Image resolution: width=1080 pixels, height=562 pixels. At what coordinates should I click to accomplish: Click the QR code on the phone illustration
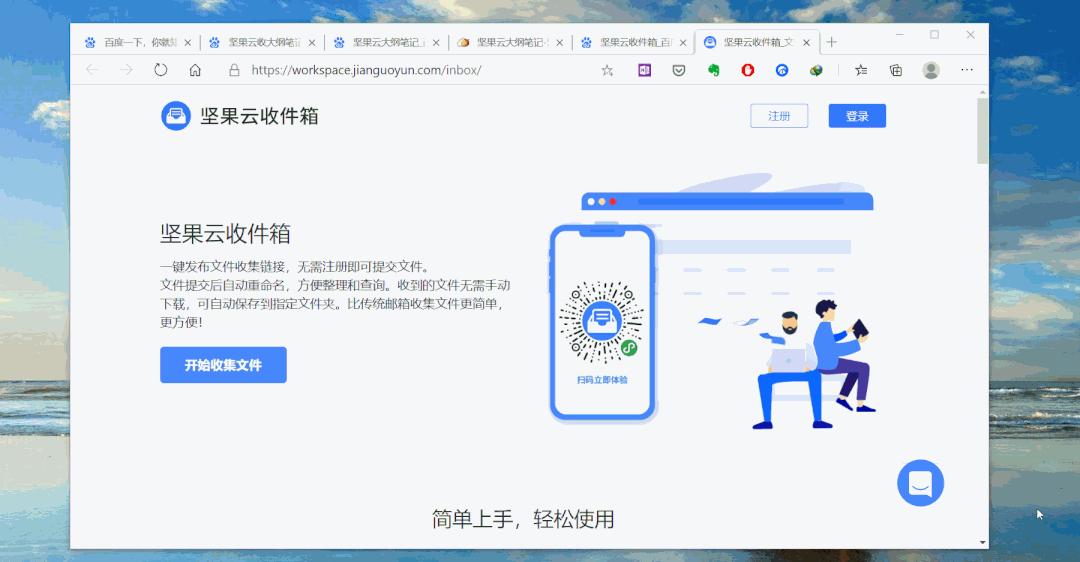click(x=601, y=322)
